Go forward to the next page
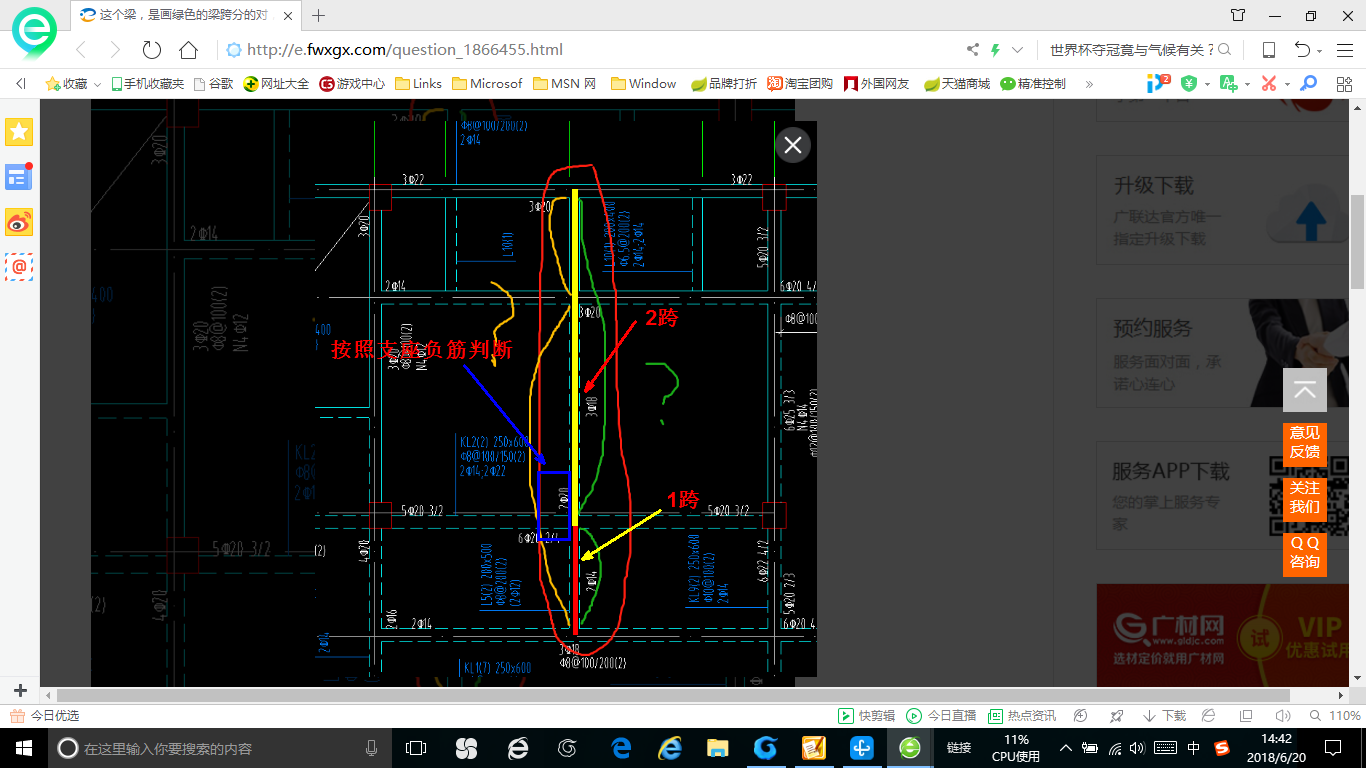The image size is (1366, 768). click(114, 50)
